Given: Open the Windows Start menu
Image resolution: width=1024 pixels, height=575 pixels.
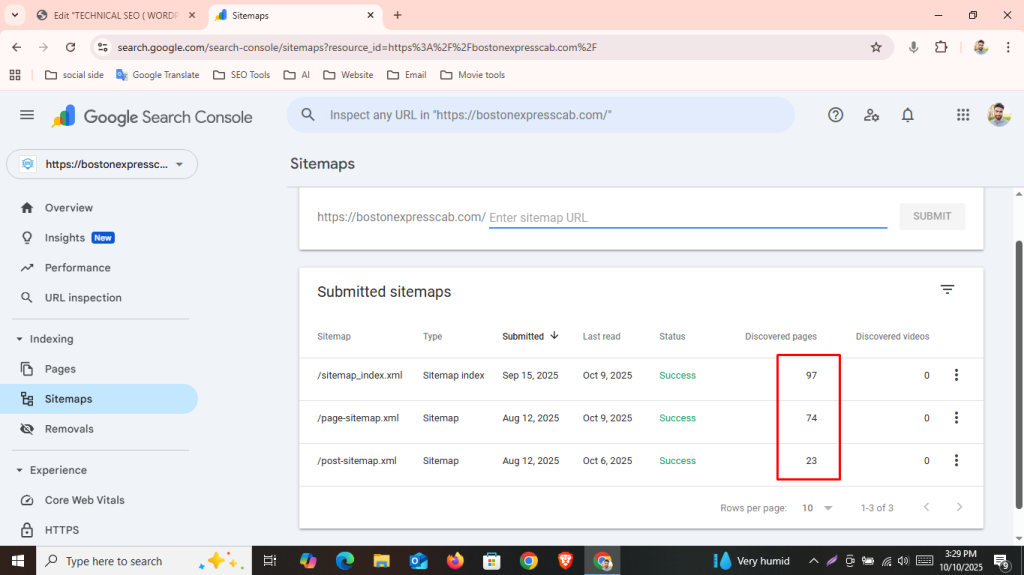Looking at the screenshot, I should [18, 561].
